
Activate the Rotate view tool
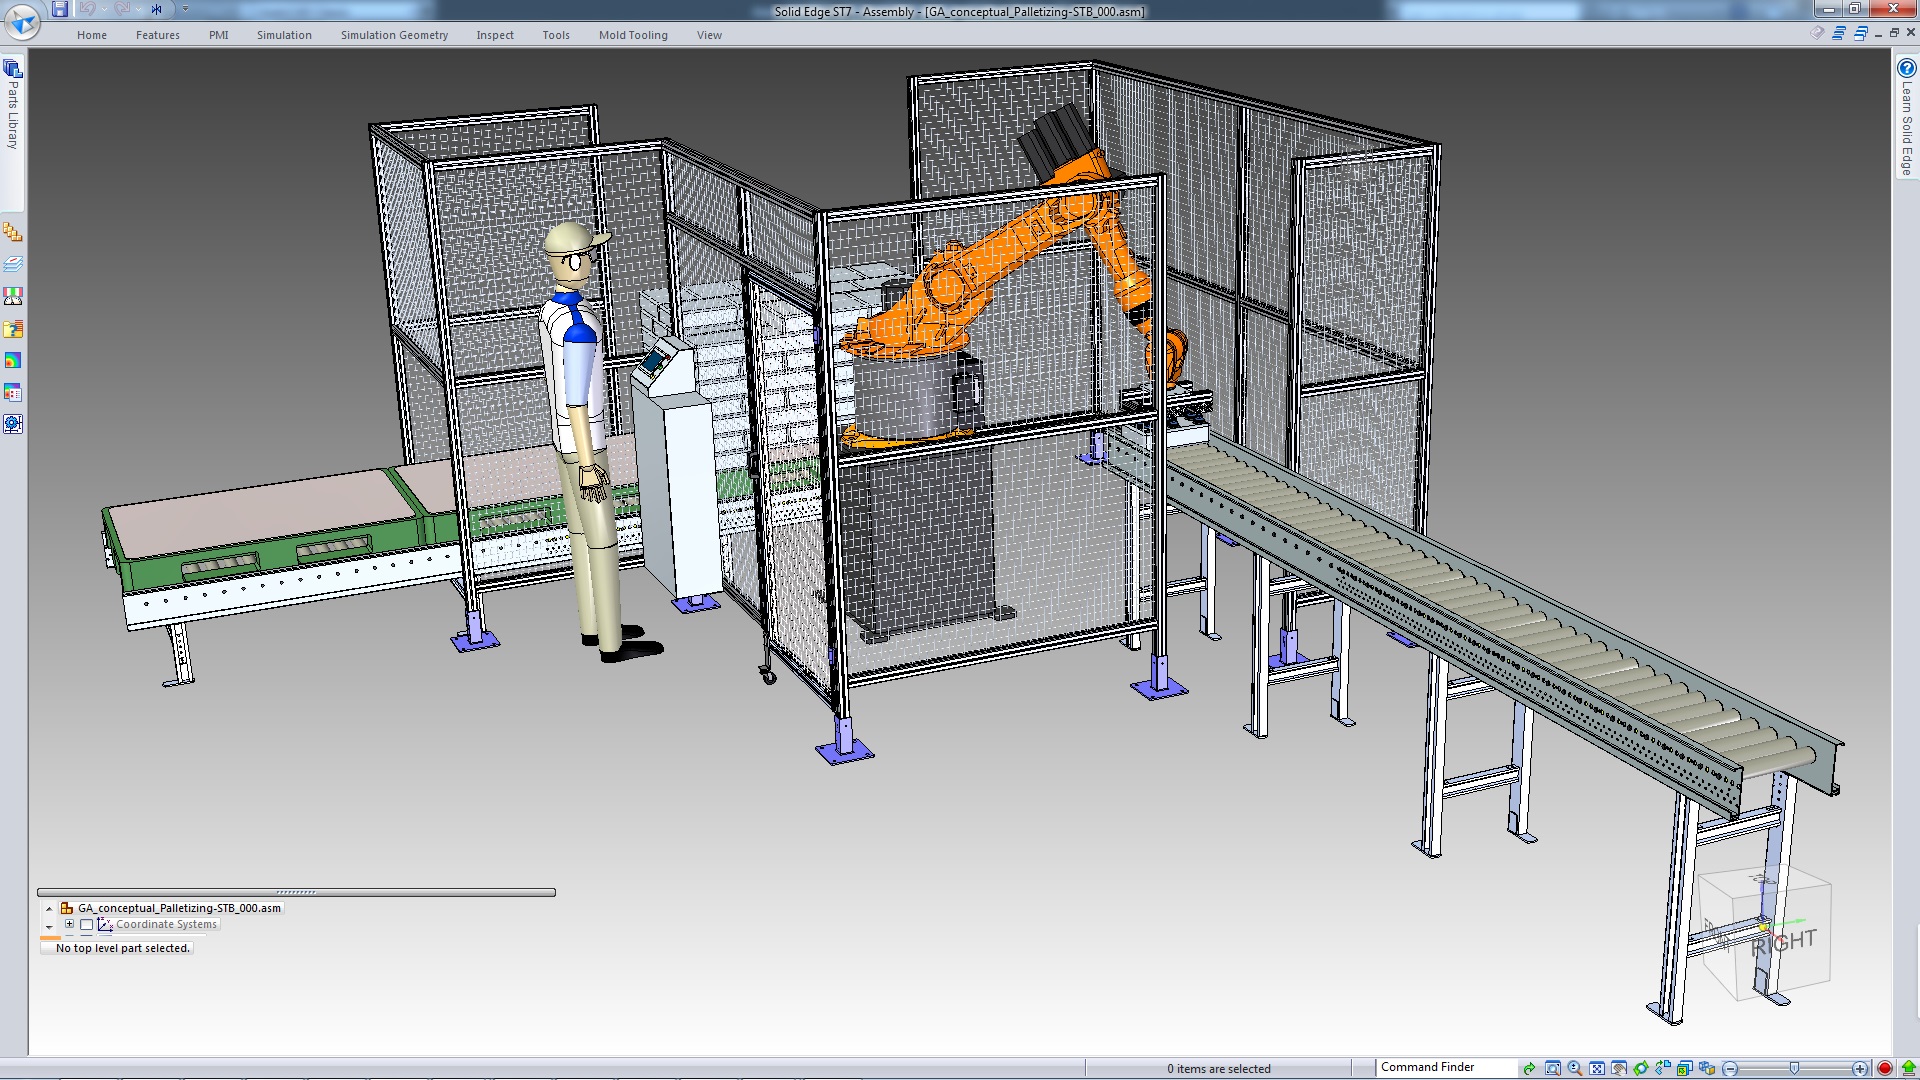point(1641,1067)
